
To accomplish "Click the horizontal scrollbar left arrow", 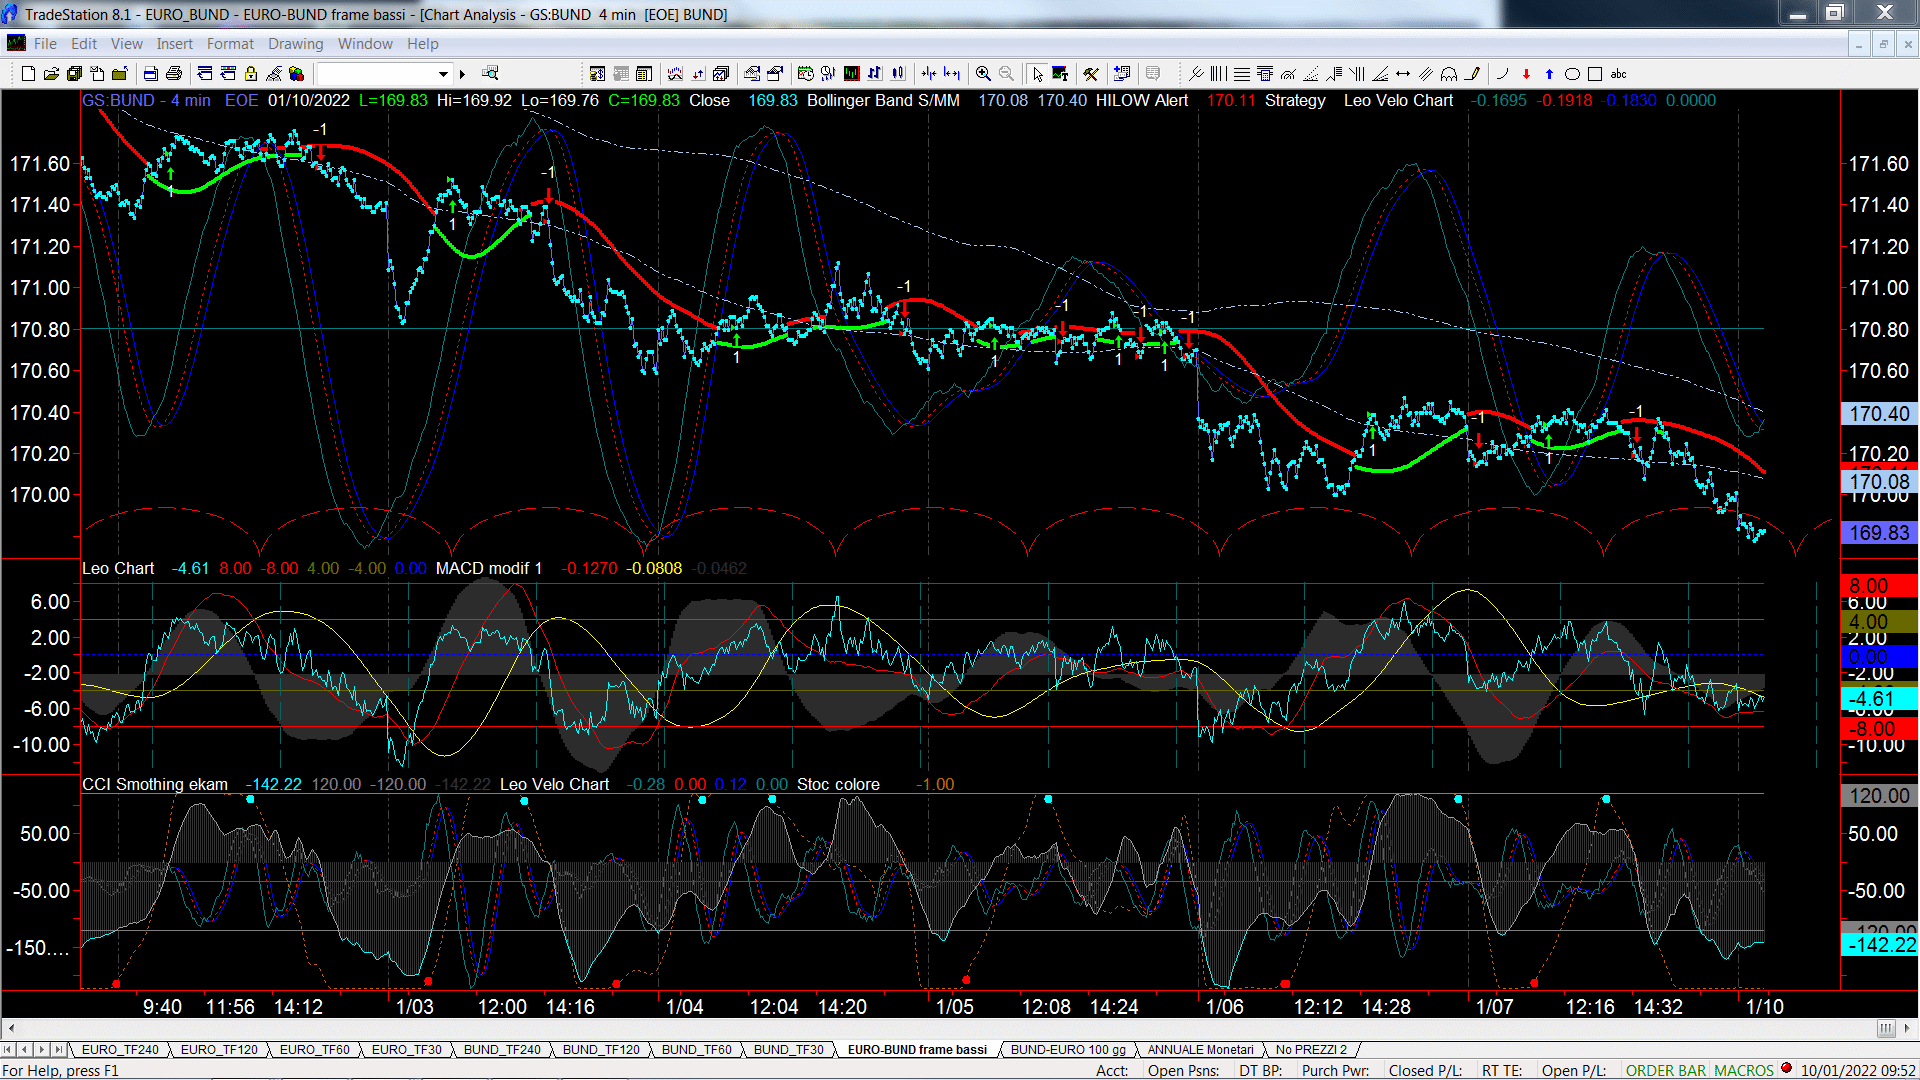I will (x=11, y=1028).
